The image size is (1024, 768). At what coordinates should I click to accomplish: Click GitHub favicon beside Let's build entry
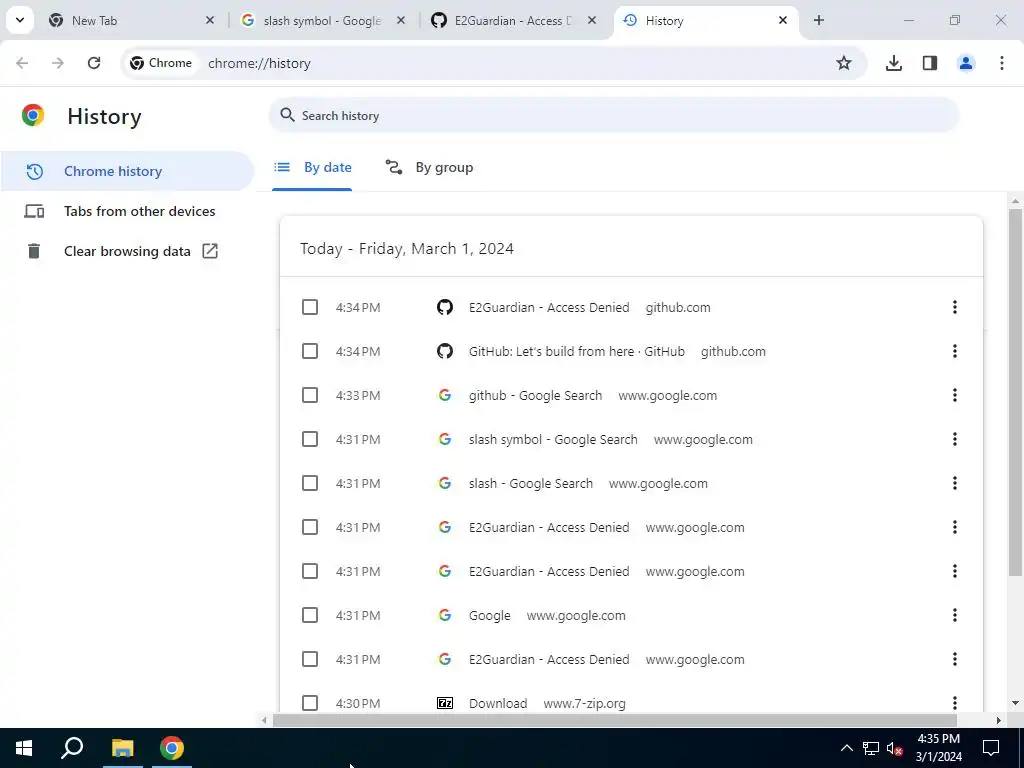pos(445,351)
